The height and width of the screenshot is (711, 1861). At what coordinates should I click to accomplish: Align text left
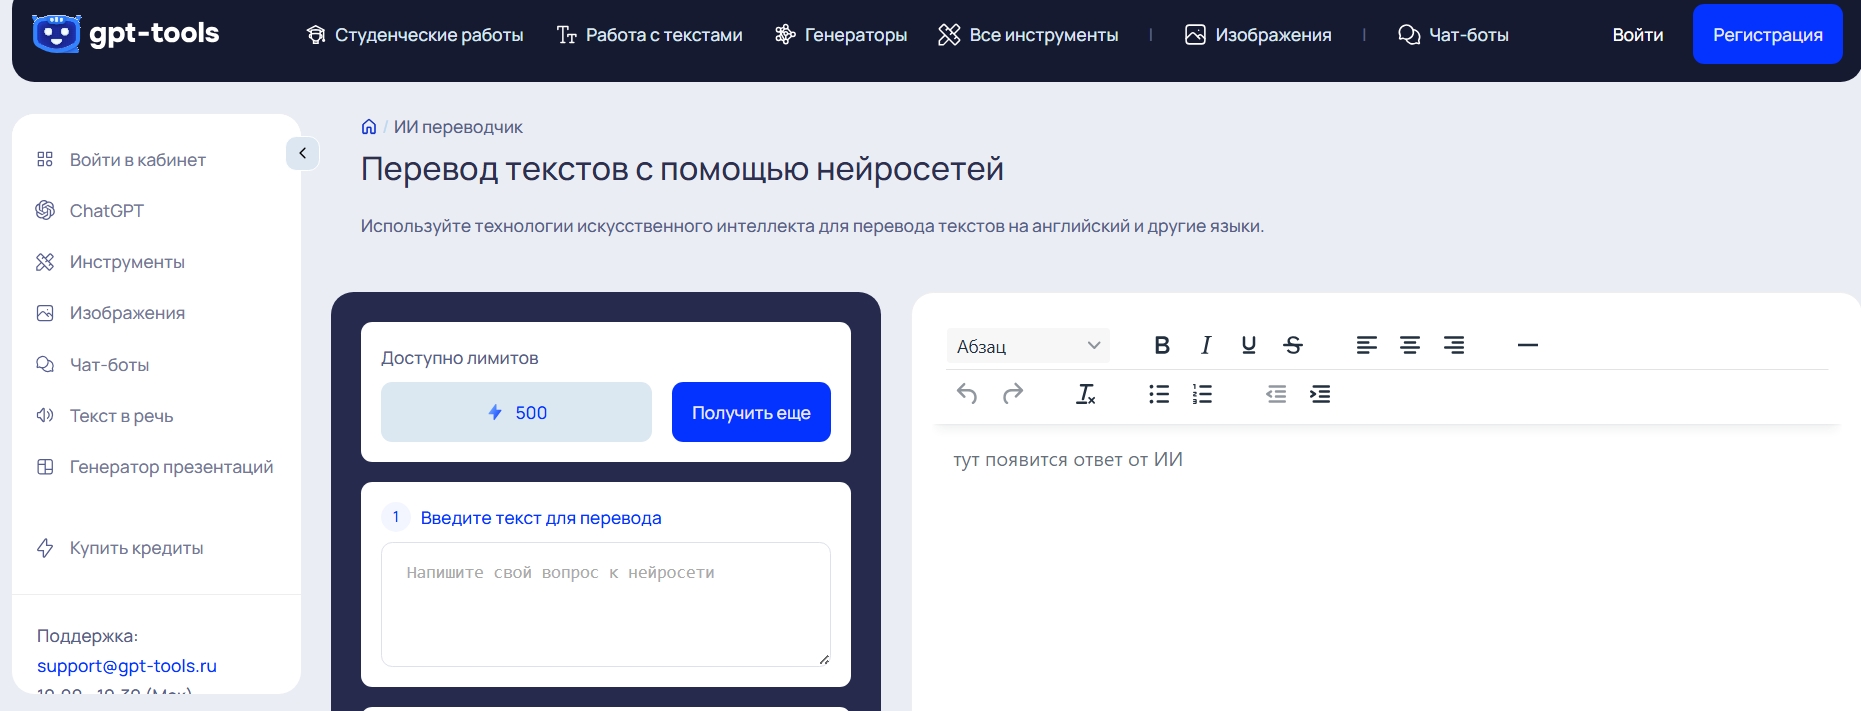(x=1367, y=345)
